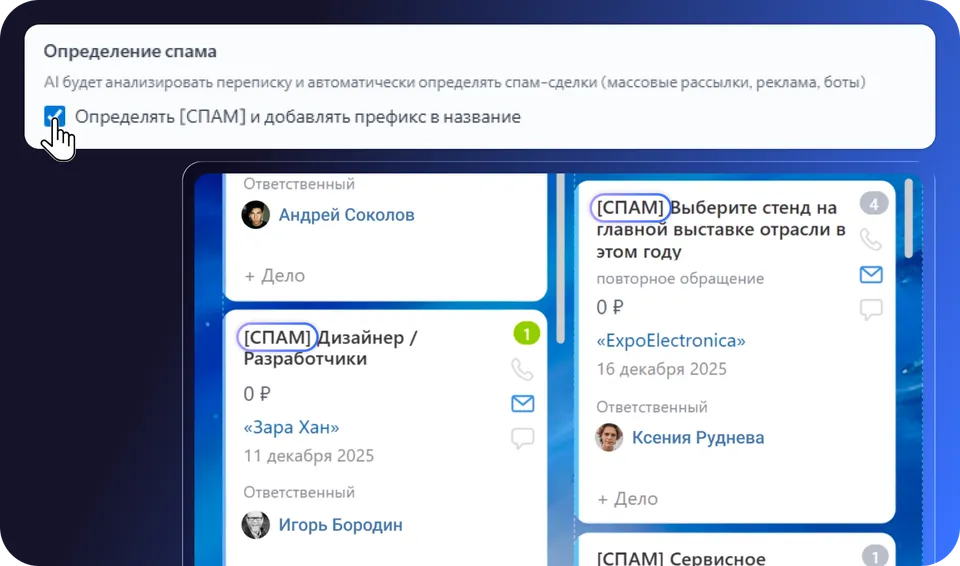
Task: Click green counter badge 1 on Дизайнер card
Action: [527, 334]
